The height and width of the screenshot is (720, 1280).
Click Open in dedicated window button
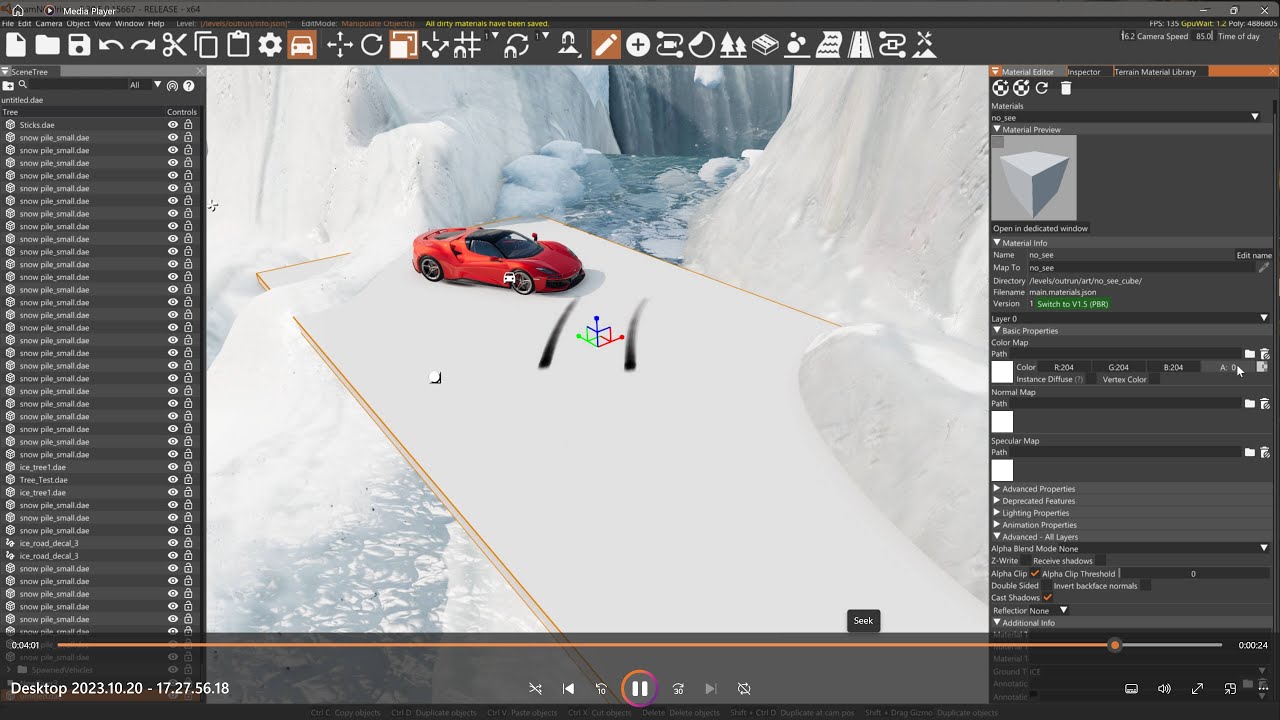(1040, 229)
